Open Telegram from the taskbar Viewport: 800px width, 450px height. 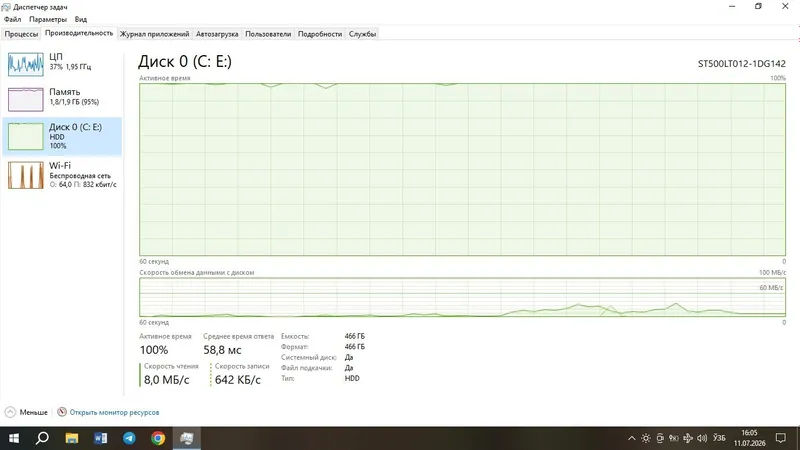click(x=129, y=438)
